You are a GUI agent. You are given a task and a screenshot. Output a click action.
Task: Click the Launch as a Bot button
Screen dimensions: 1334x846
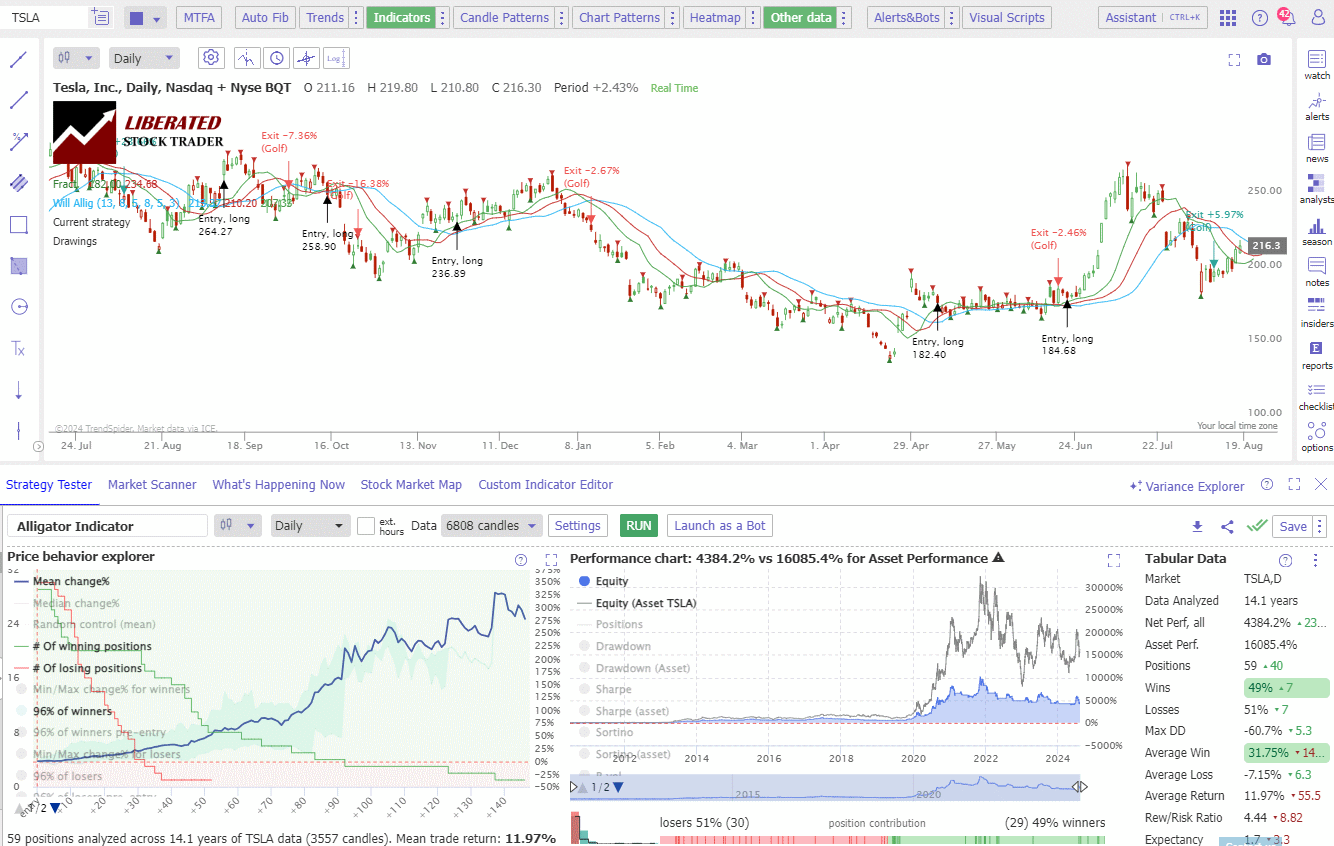(x=719, y=525)
